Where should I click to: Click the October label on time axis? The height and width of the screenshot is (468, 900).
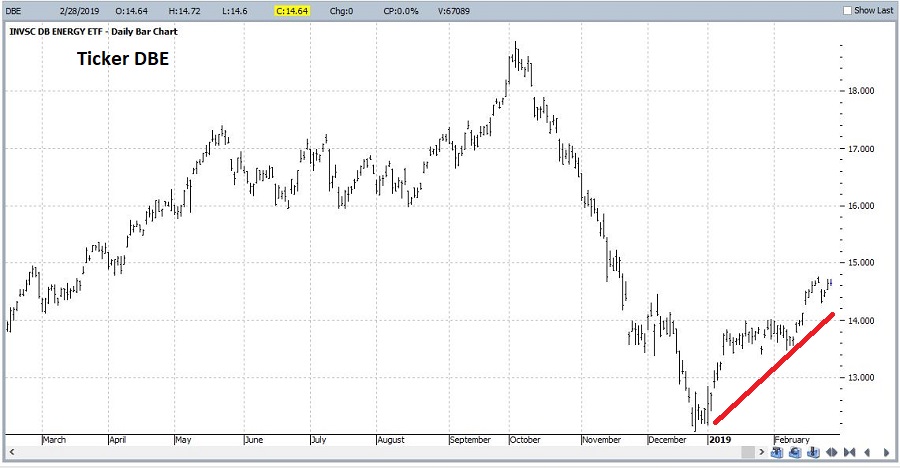click(x=525, y=440)
